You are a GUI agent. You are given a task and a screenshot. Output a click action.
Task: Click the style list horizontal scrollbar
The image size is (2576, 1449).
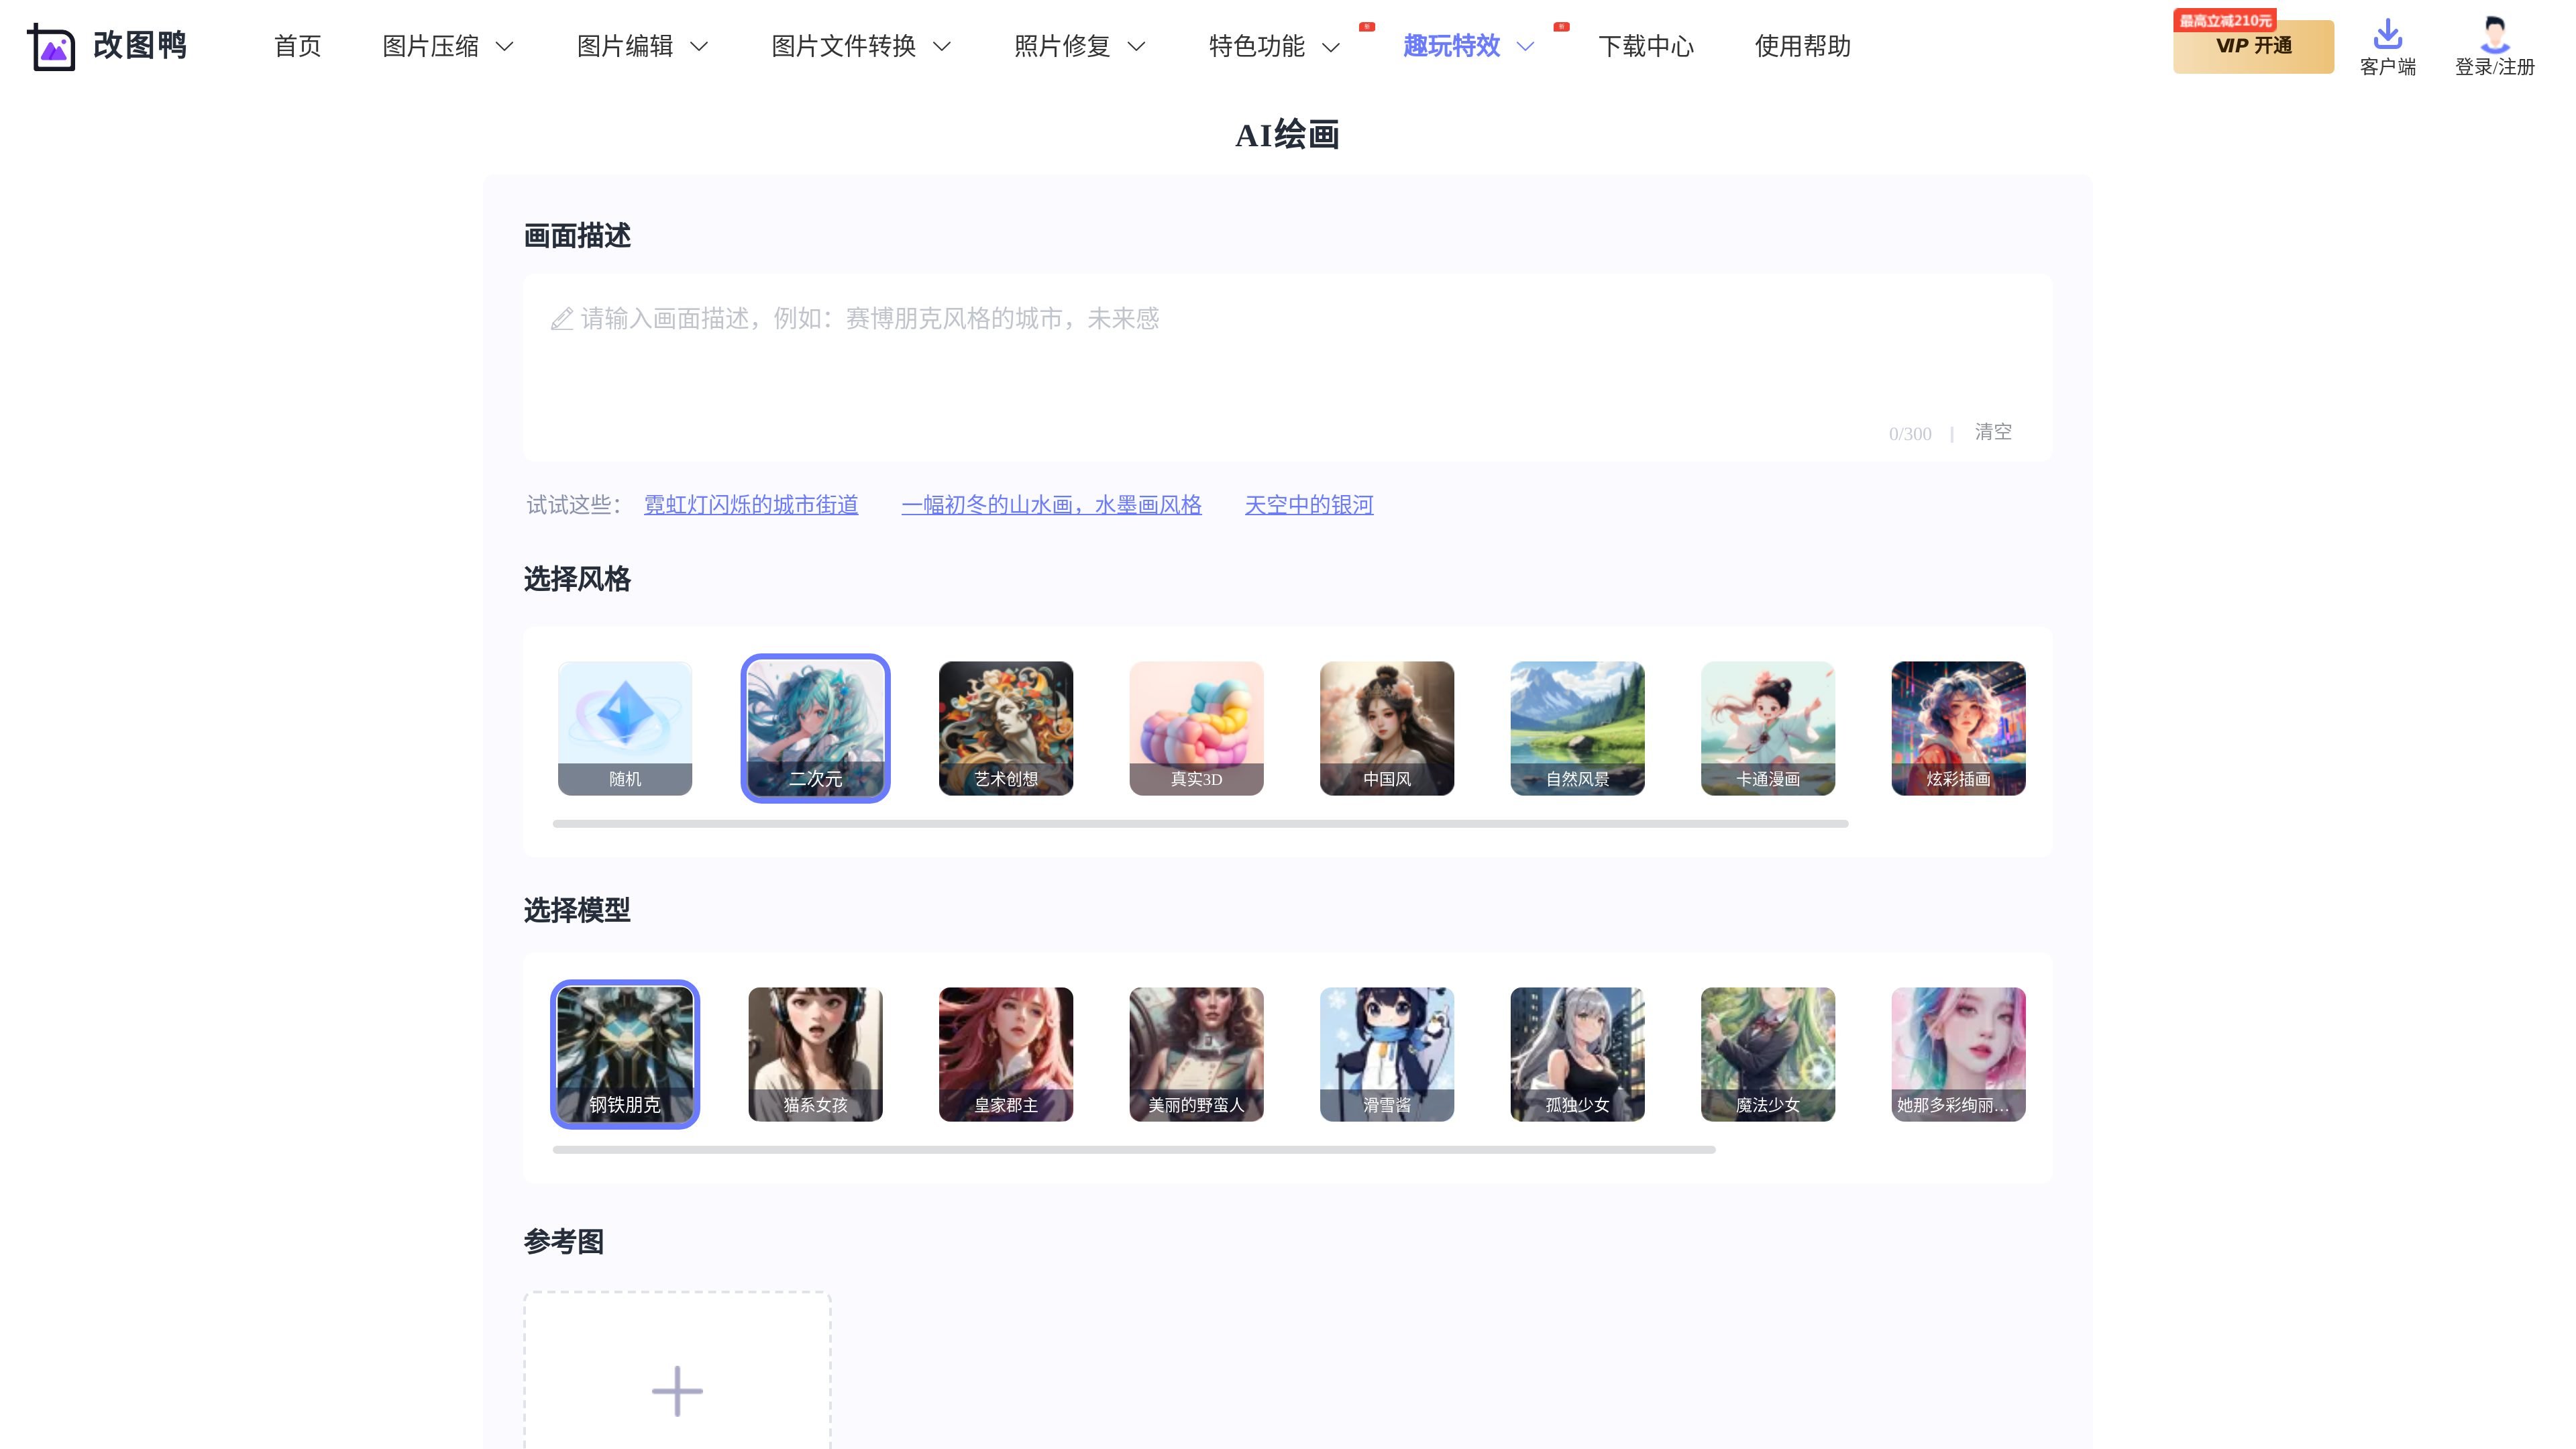pos(1200,824)
